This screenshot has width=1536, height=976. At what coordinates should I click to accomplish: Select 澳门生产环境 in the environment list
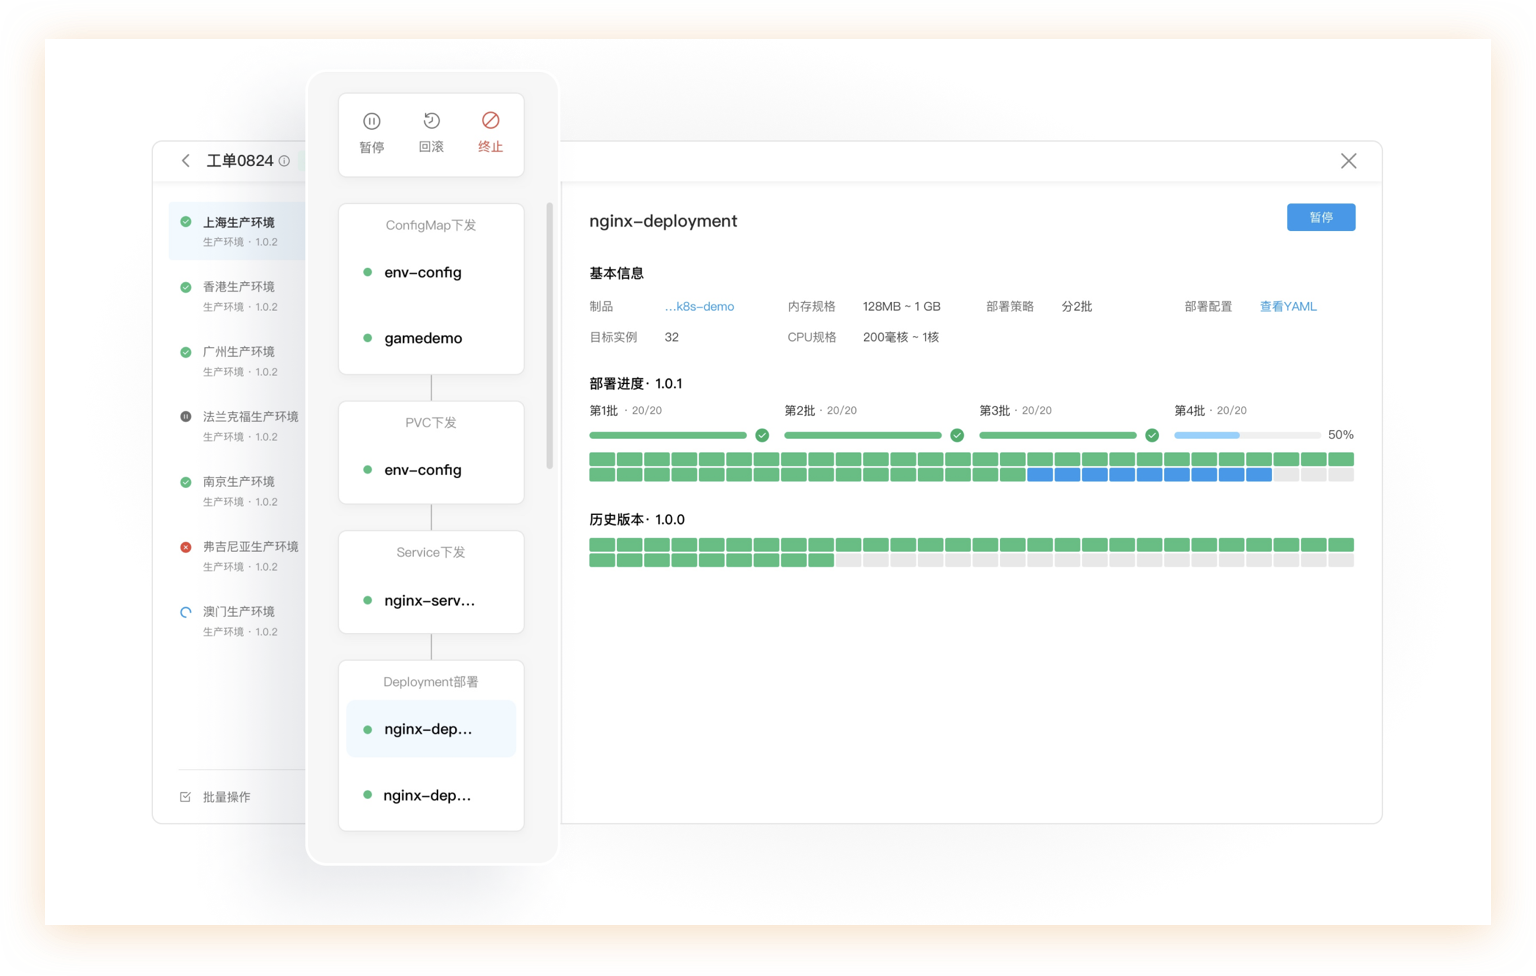238,621
